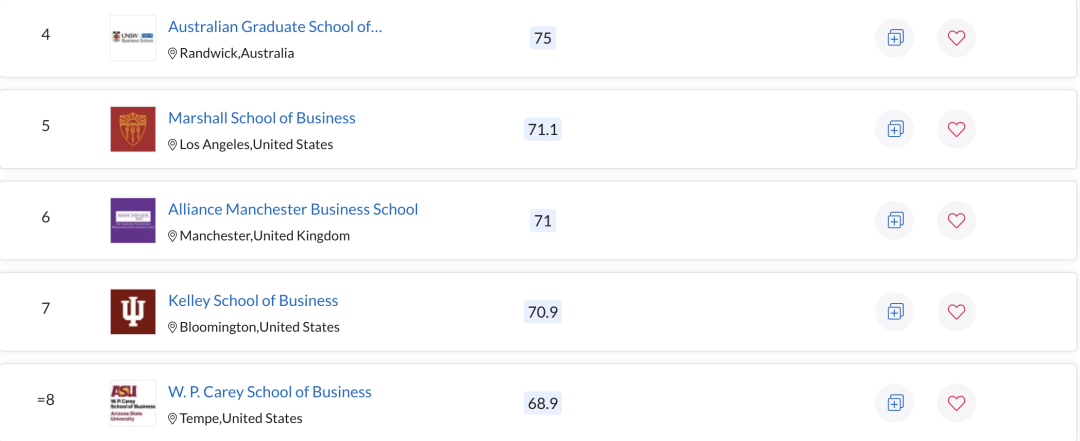Compare W. P. Carey School of Business
The height and width of the screenshot is (441, 1080).
click(894, 403)
